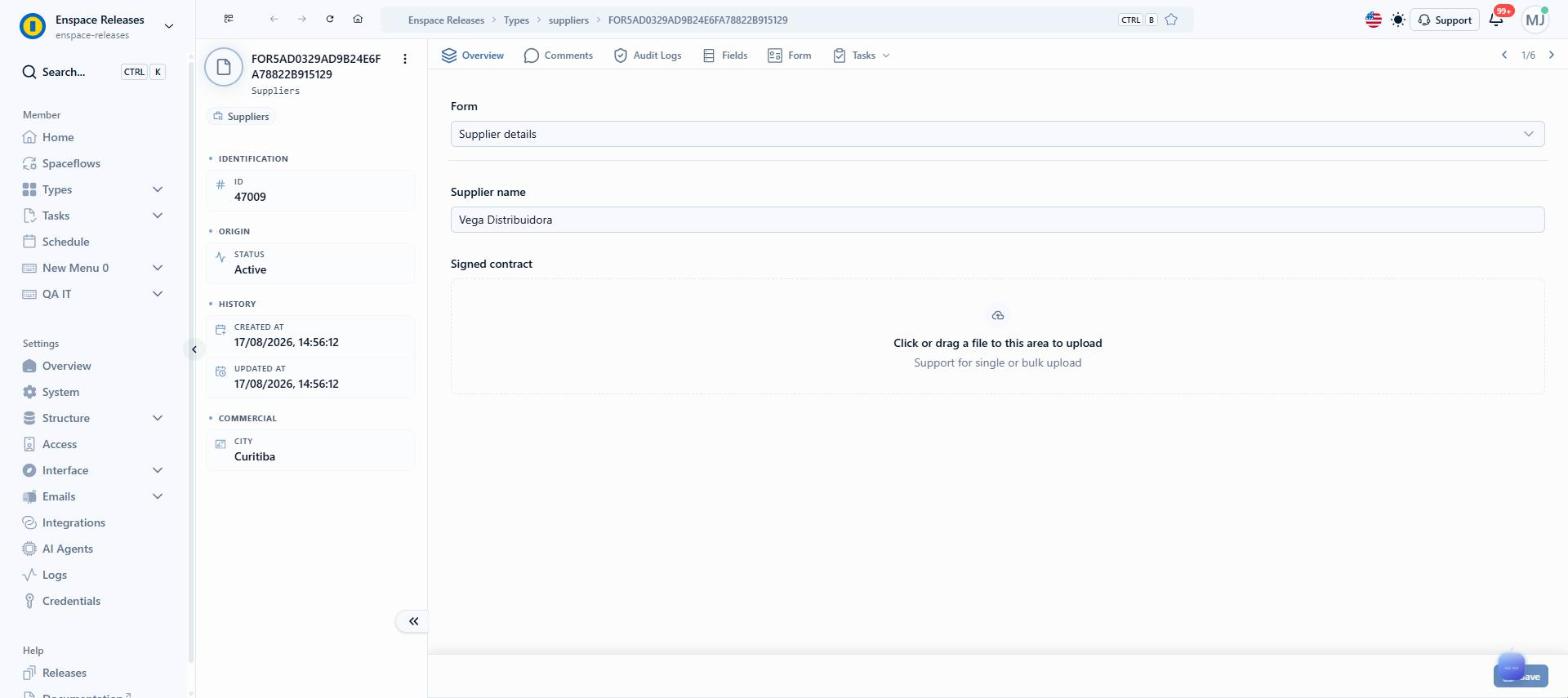Expand the Interface settings menu

157,470
